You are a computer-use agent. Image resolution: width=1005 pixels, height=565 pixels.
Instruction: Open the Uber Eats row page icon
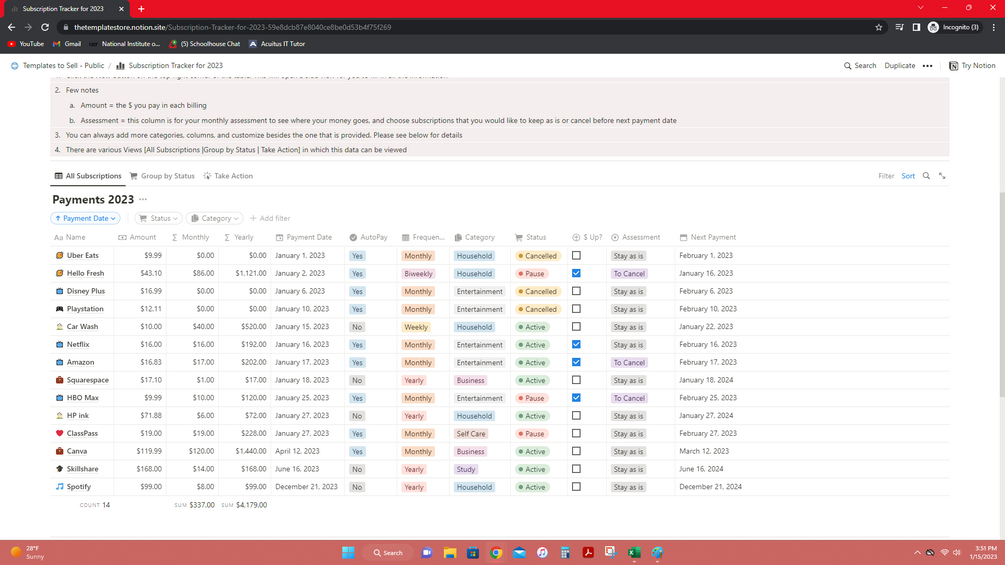click(60, 255)
